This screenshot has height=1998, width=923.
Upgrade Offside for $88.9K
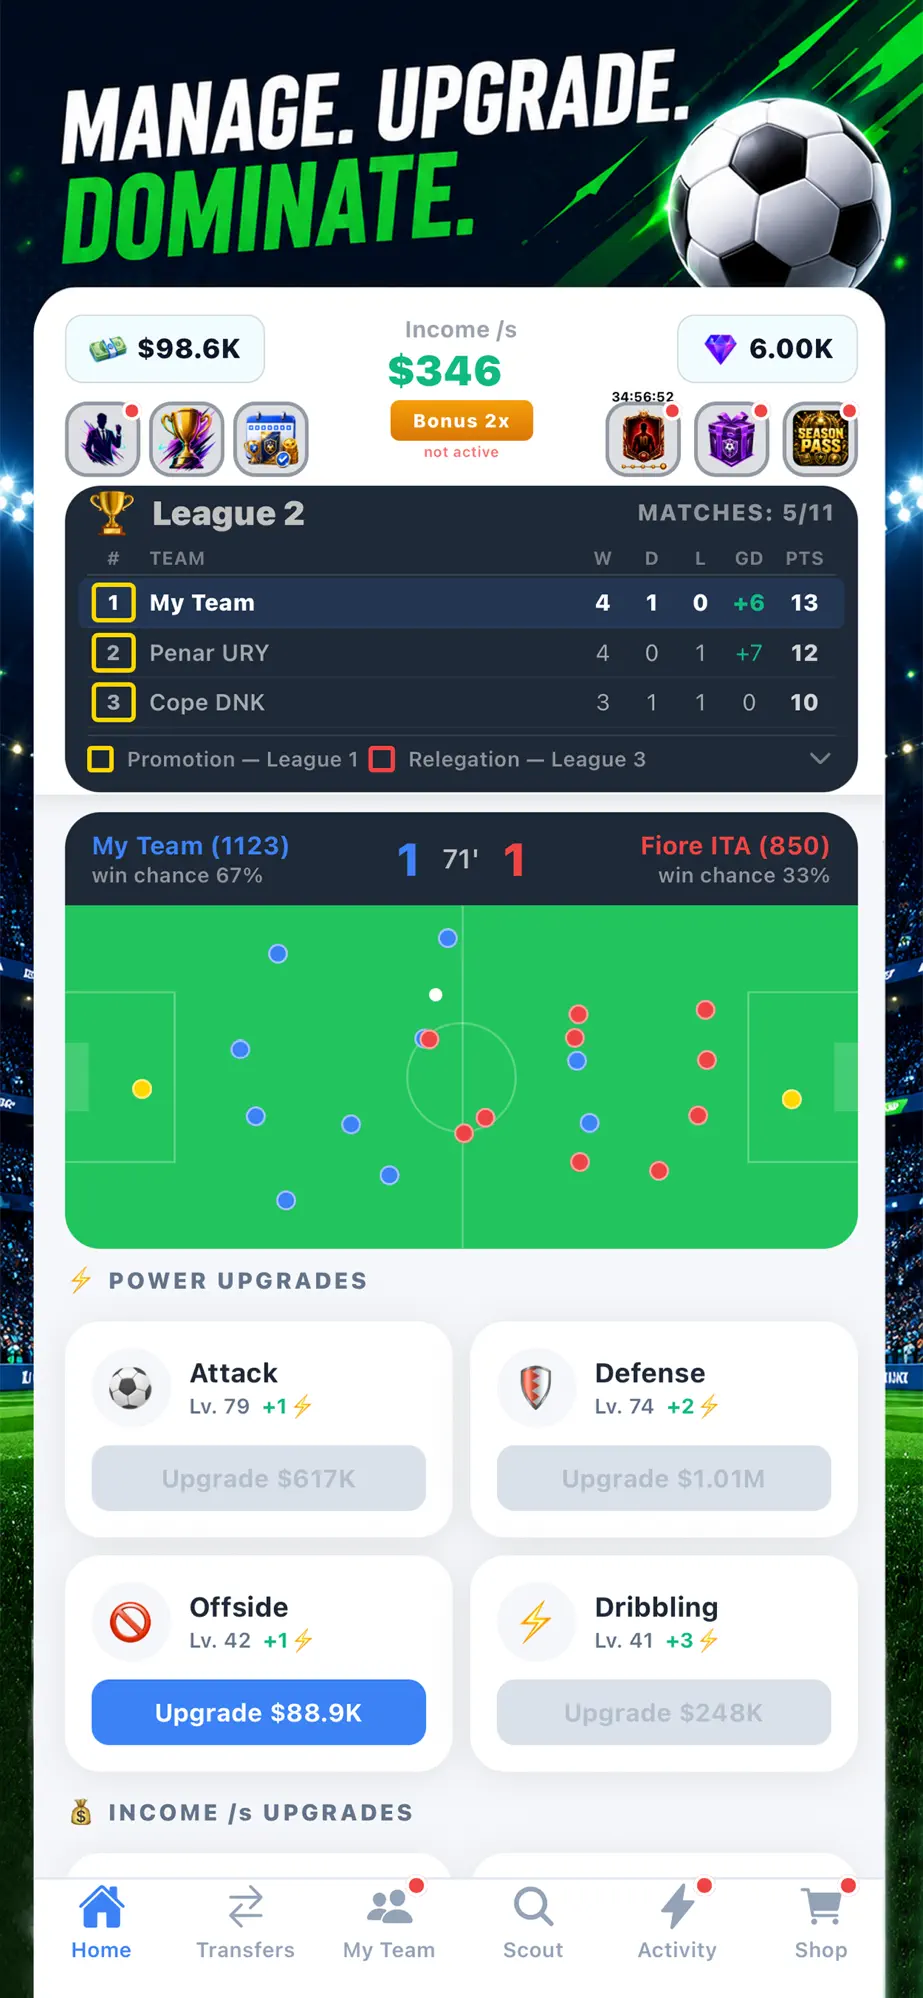[x=259, y=1712]
